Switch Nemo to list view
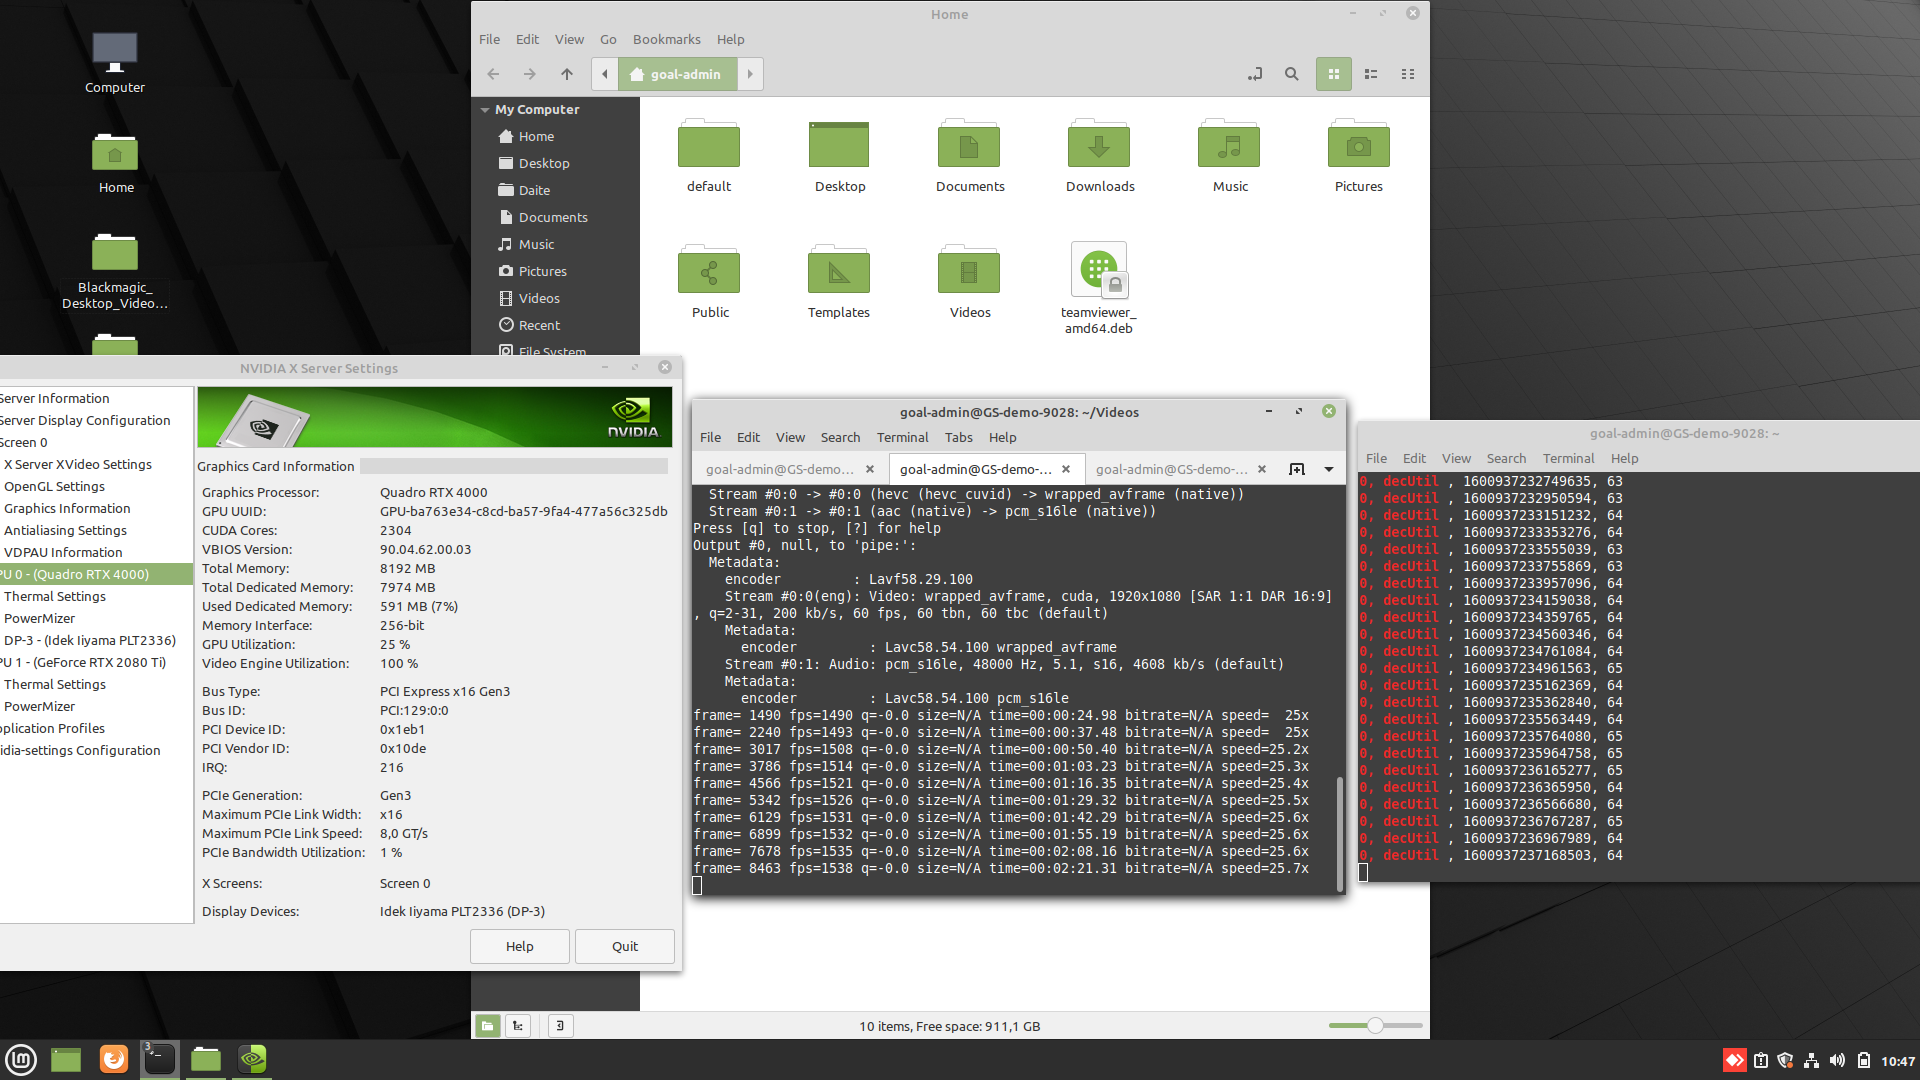This screenshot has height=1080, width=1920. tap(1371, 73)
